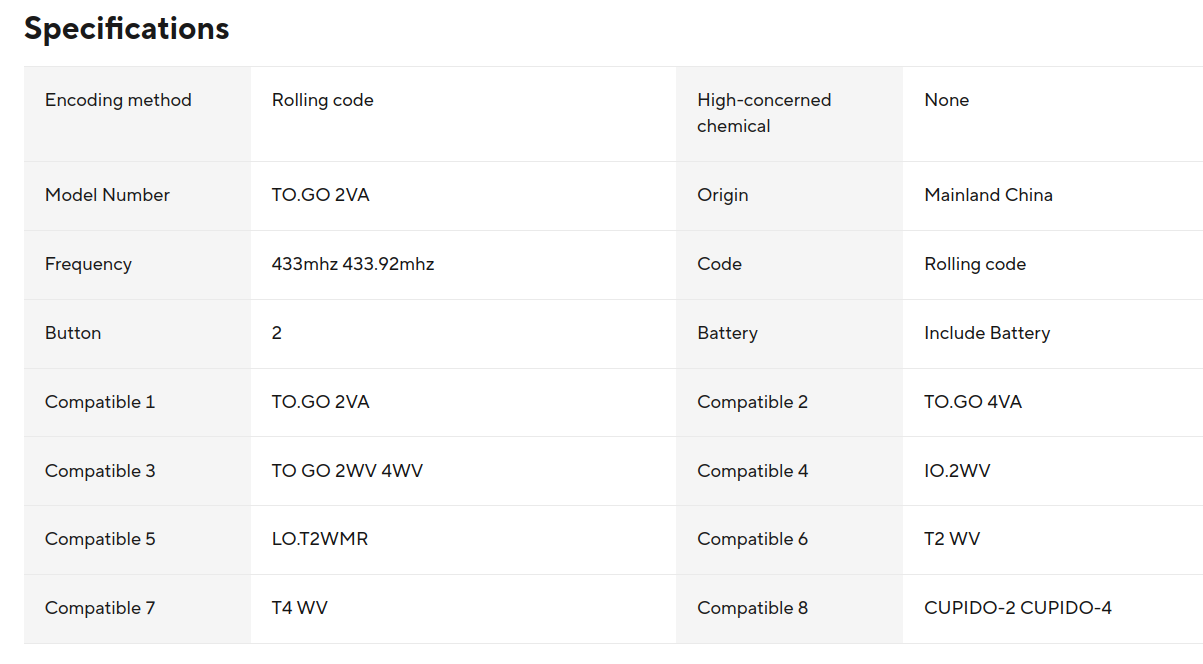1203x664 pixels.
Task: Click the LO.T2WMR value
Action: (x=320, y=539)
